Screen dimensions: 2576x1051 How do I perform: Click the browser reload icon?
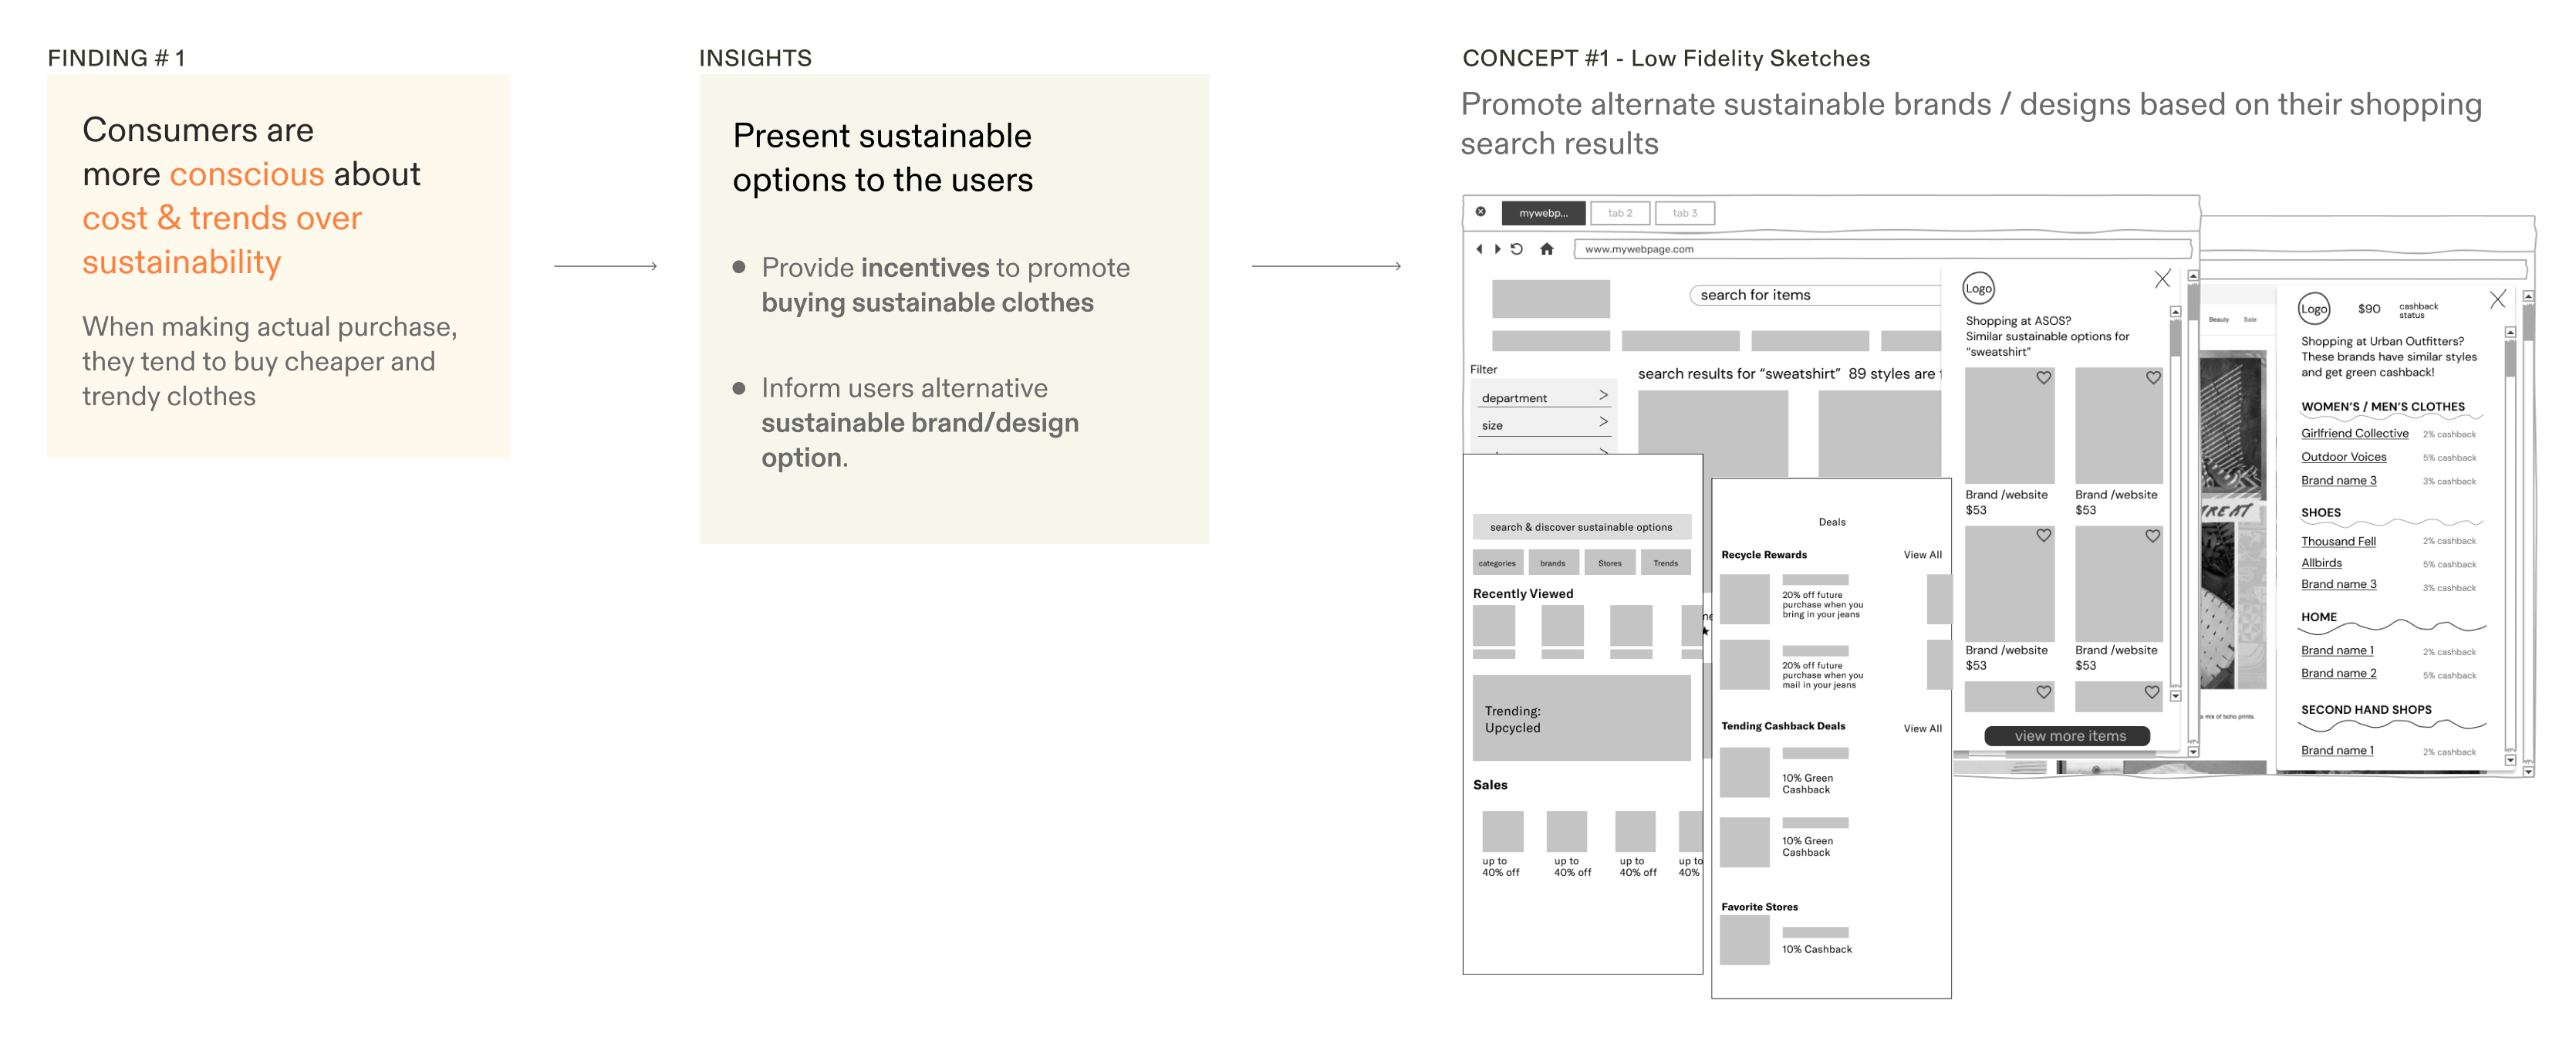click(1516, 249)
